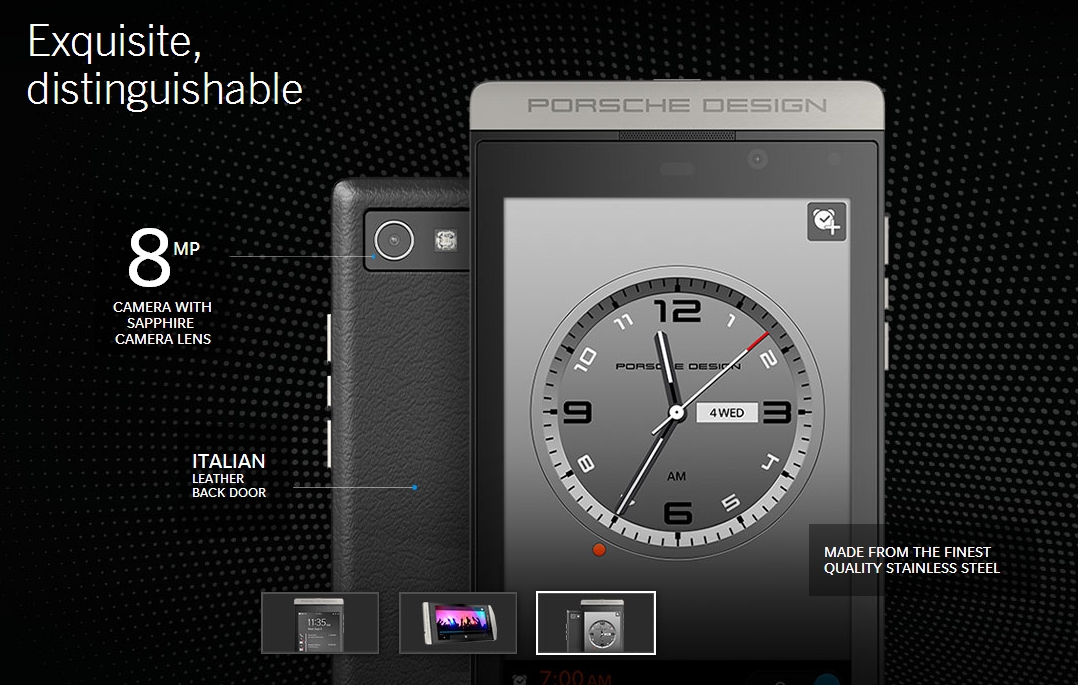Click the "4 WED" date window on clock
1078x685 pixels.
(x=727, y=413)
